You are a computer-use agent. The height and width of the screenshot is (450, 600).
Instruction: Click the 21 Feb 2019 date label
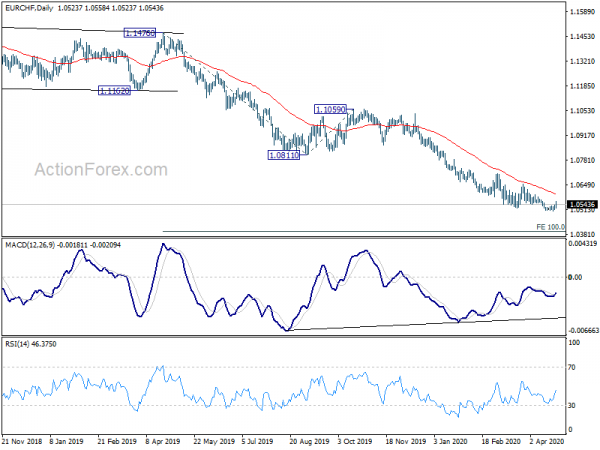[117, 441]
